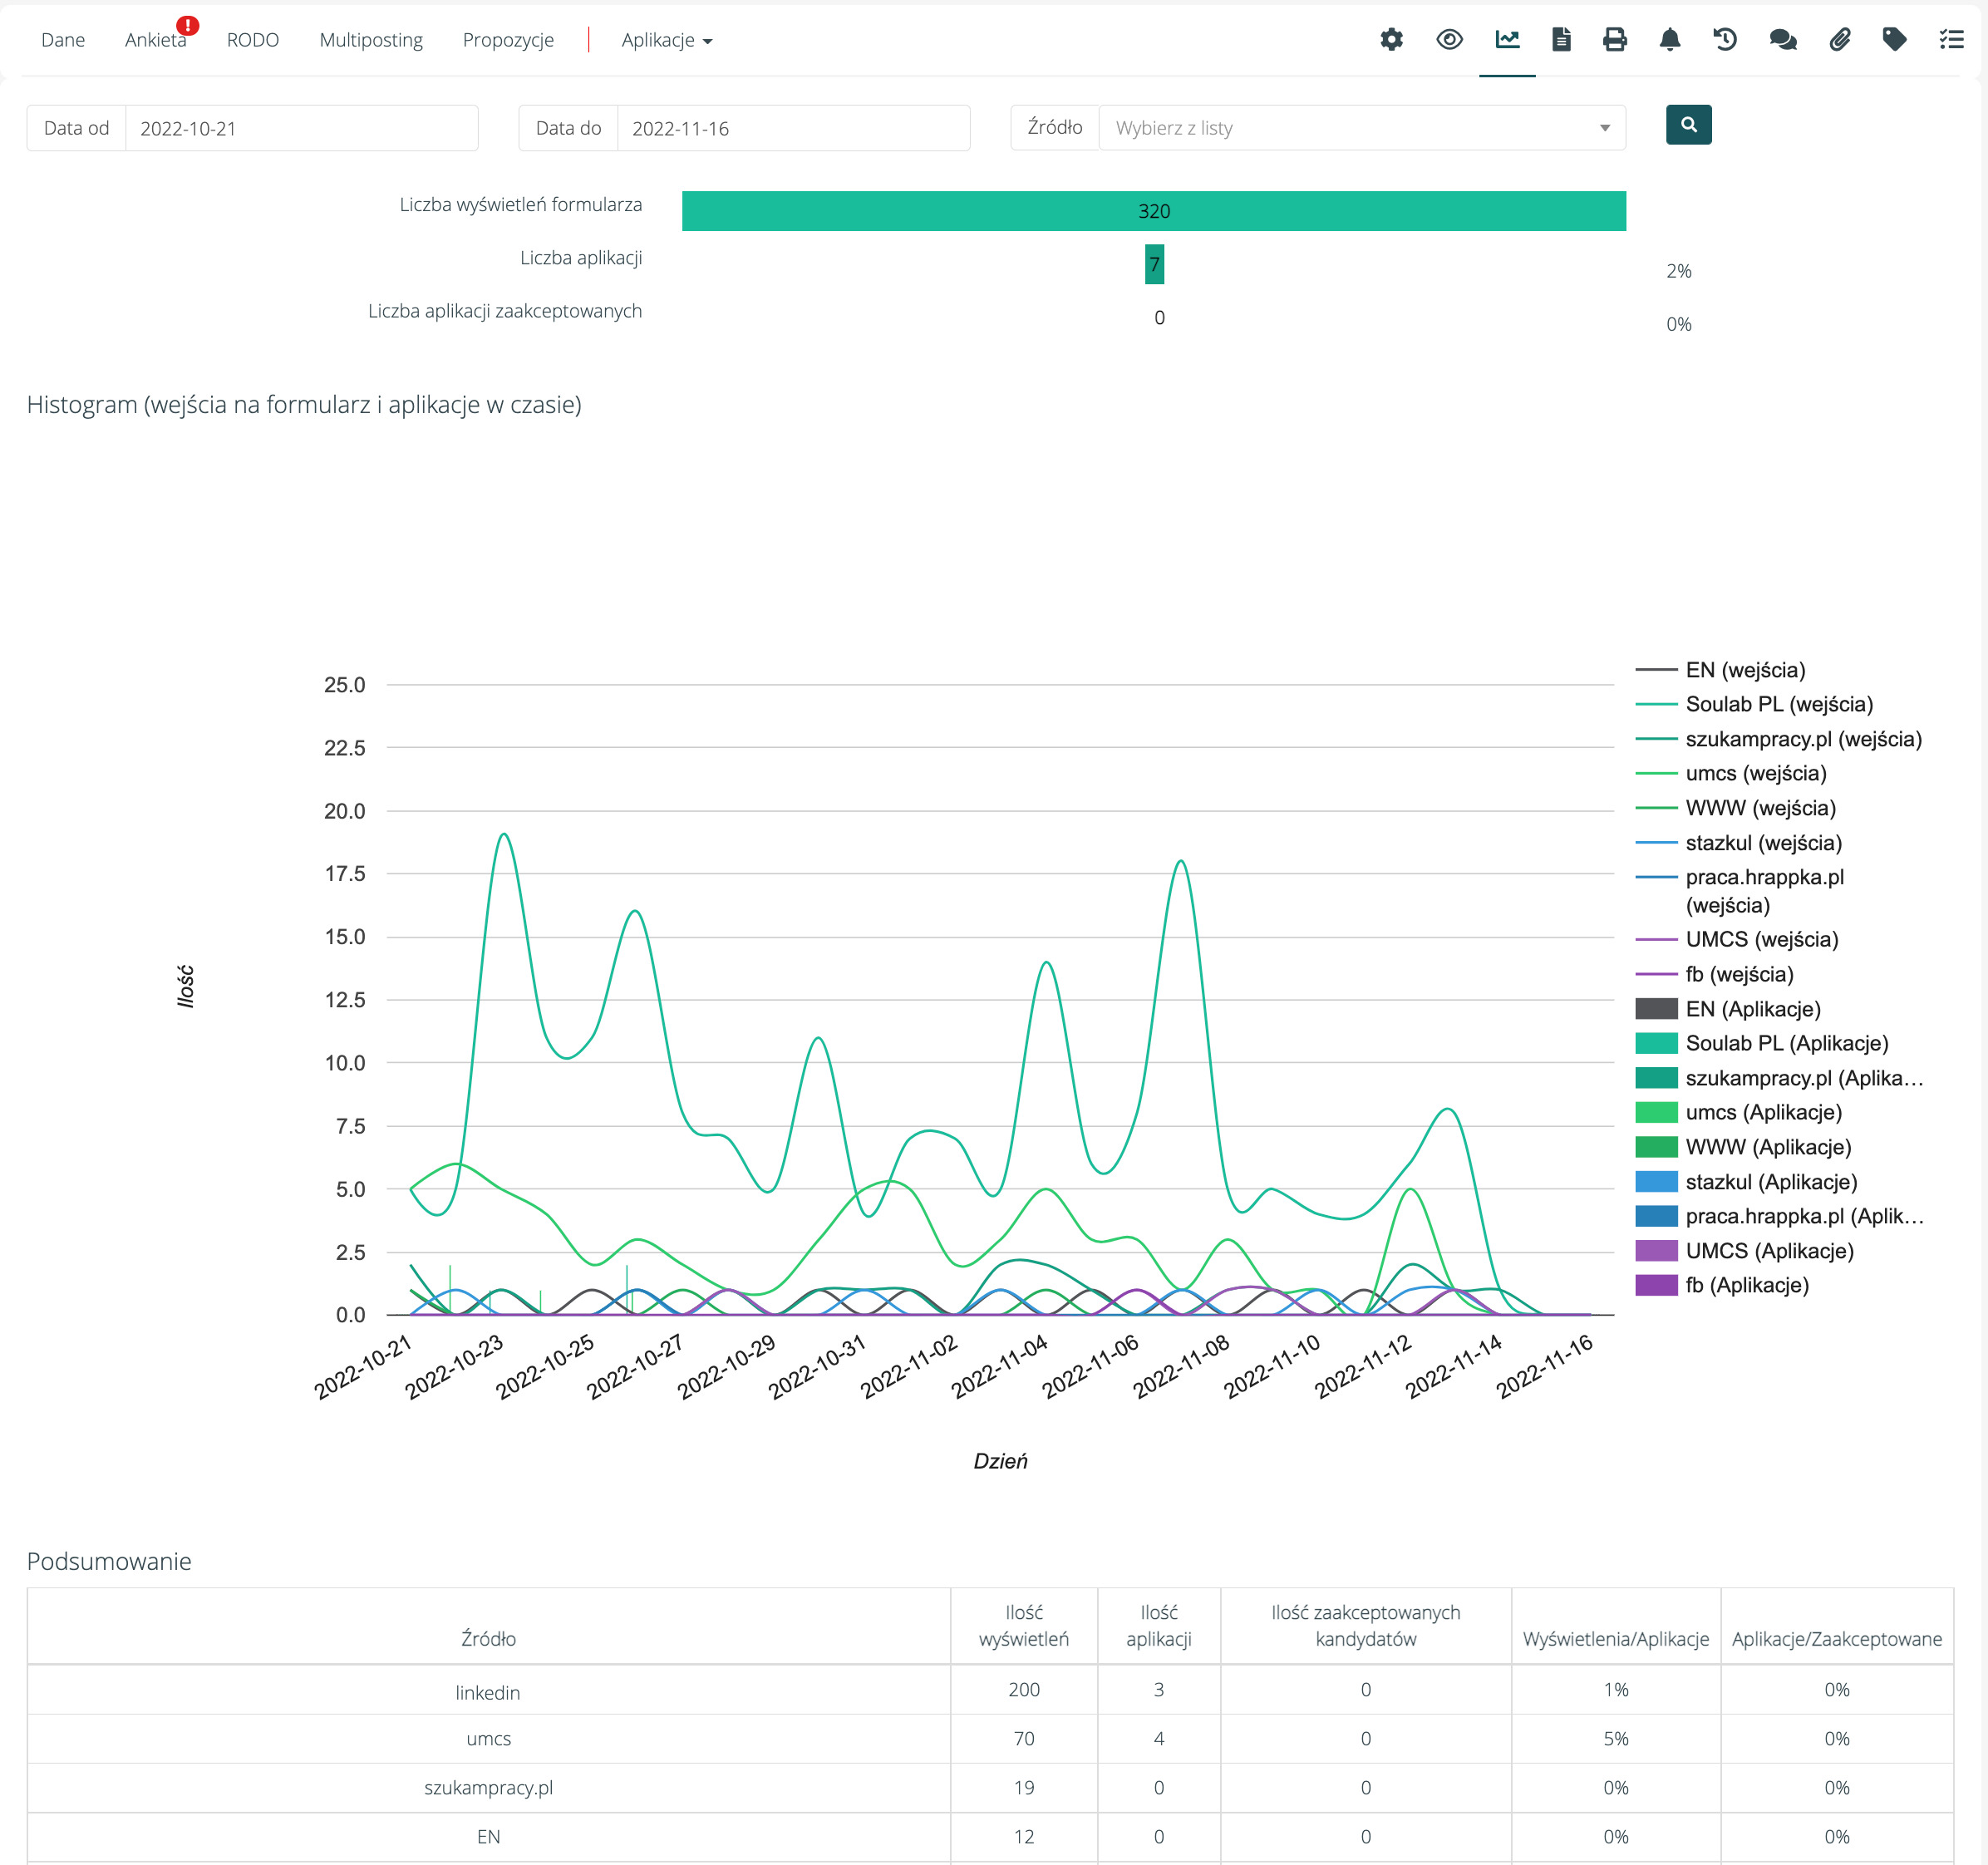Open the settings gear icon
Screen dimensions: 1988x1865
click(x=1391, y=40)
